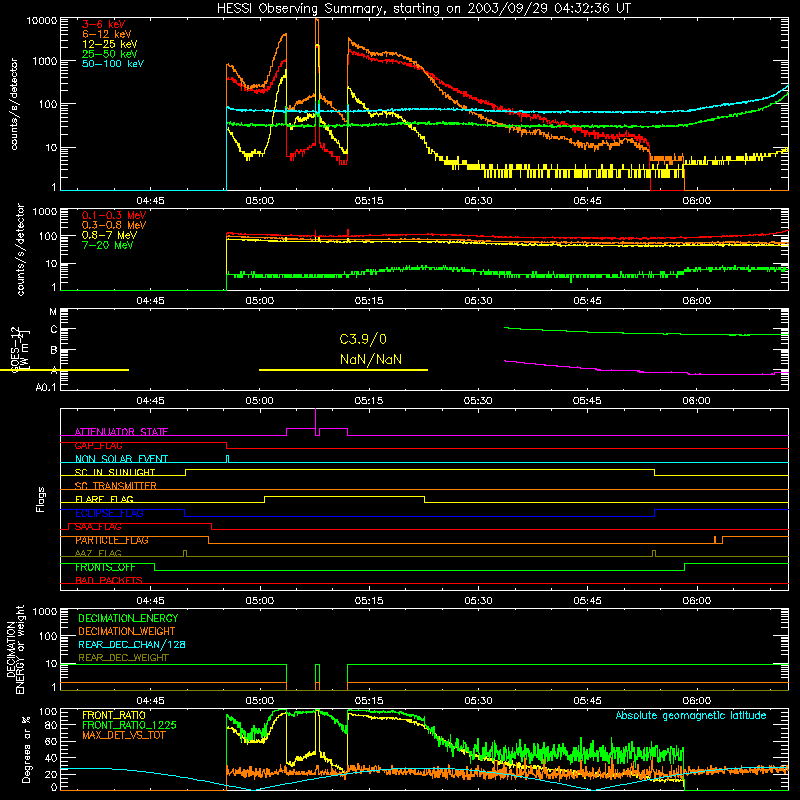The image size is (800, 800).
Task: Click the A0.1 tick label on GOES axis
Action: pos(46,387)
